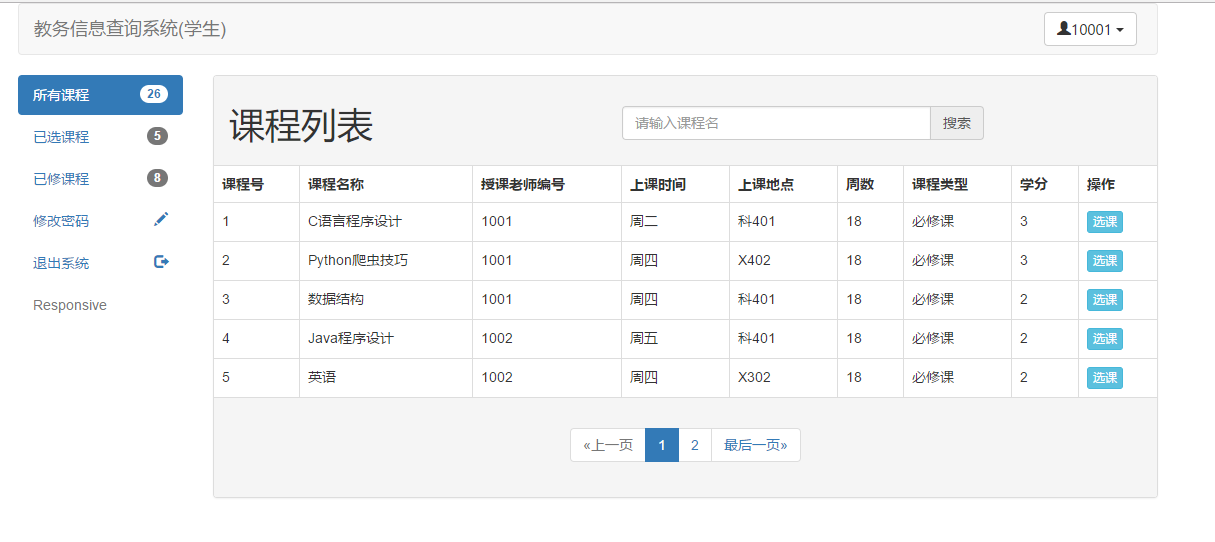Click the Python爬虫技巧 course name
Image resolution: width=1215 pixels, height=542 pixels.
[x=358, y=261]
